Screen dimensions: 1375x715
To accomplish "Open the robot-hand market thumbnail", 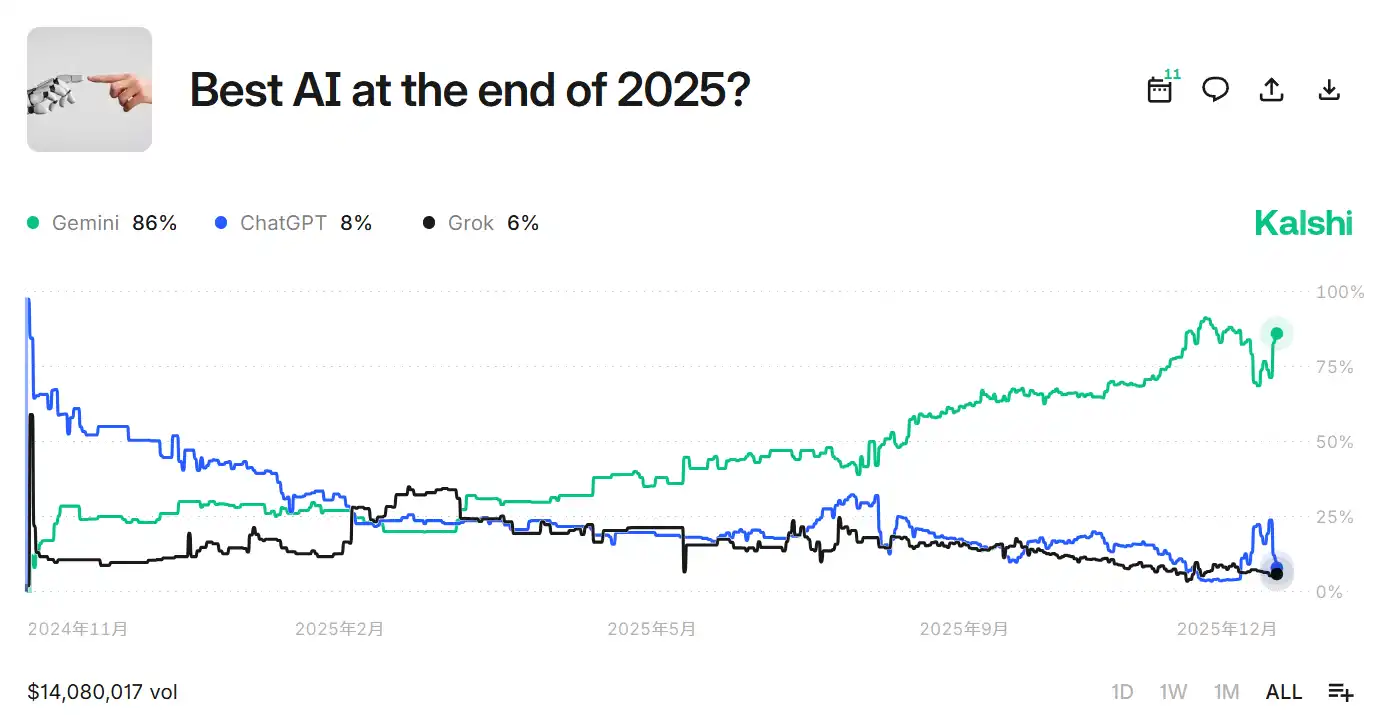I will click(89, 89).
